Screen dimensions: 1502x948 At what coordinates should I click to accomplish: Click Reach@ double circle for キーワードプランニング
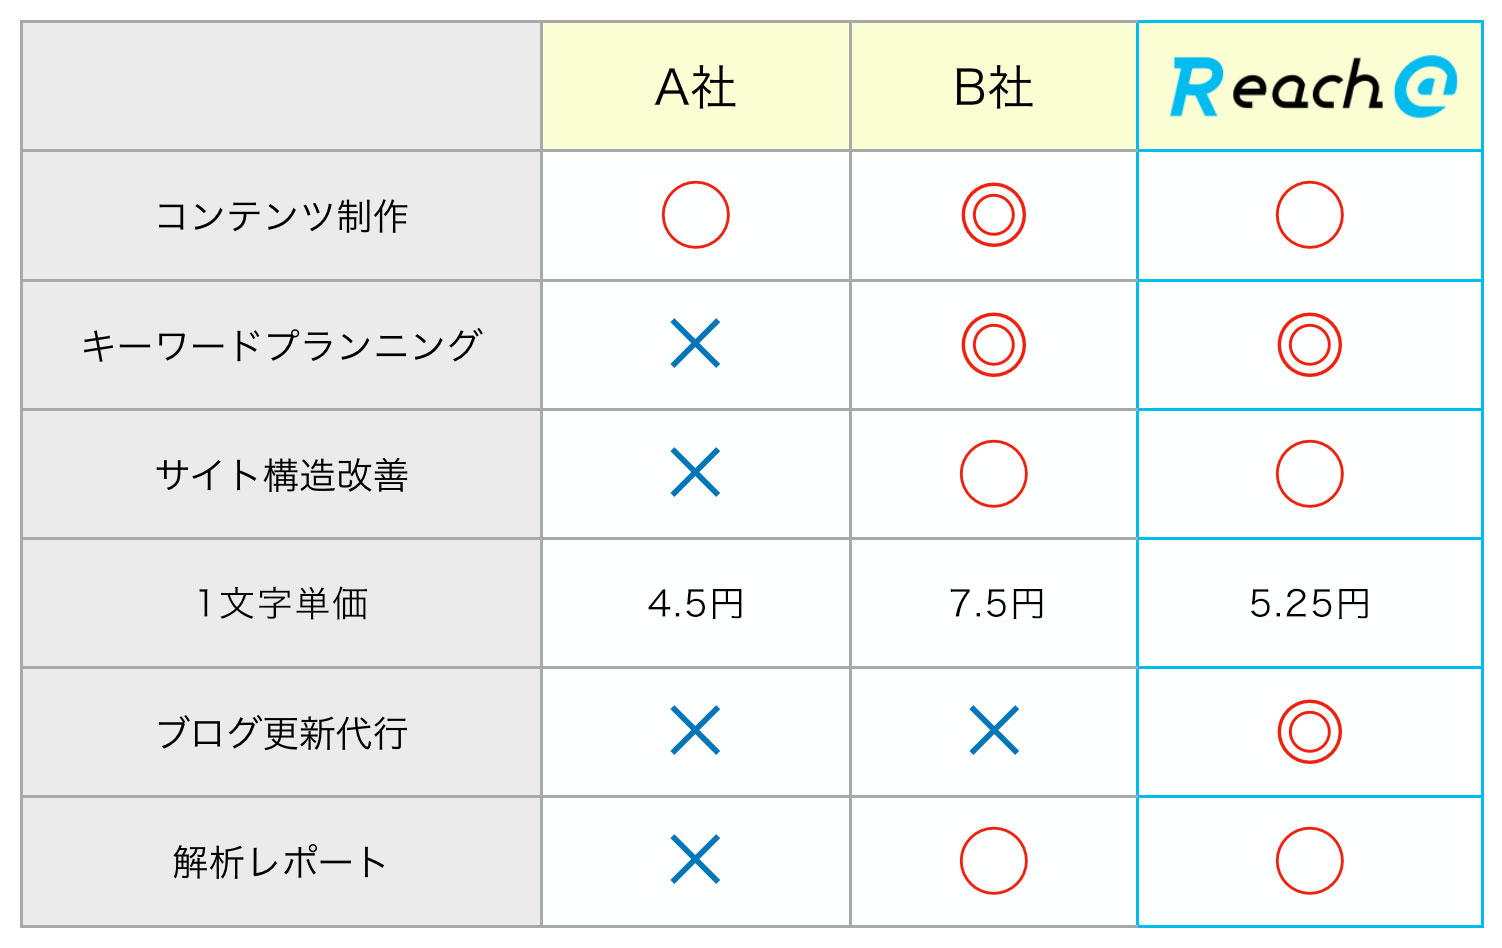pos(1309,344)
